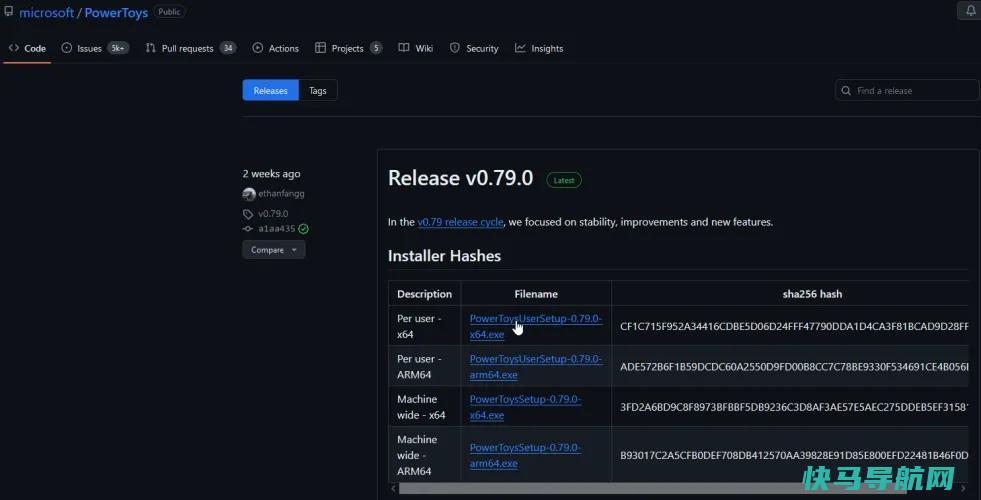Click the PowerToys repository name link

pyautogui.click(x=116, y=13)
